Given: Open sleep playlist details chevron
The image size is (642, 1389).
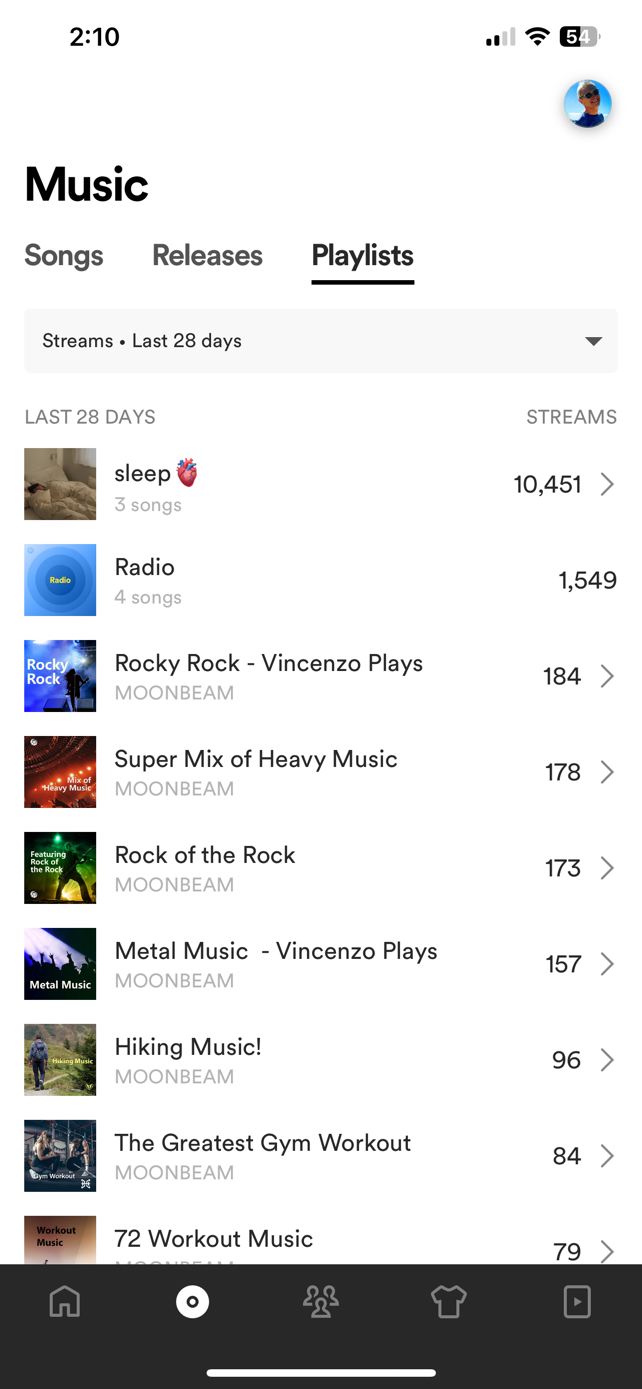Looking at the screenshot, I should coord(607,485).
